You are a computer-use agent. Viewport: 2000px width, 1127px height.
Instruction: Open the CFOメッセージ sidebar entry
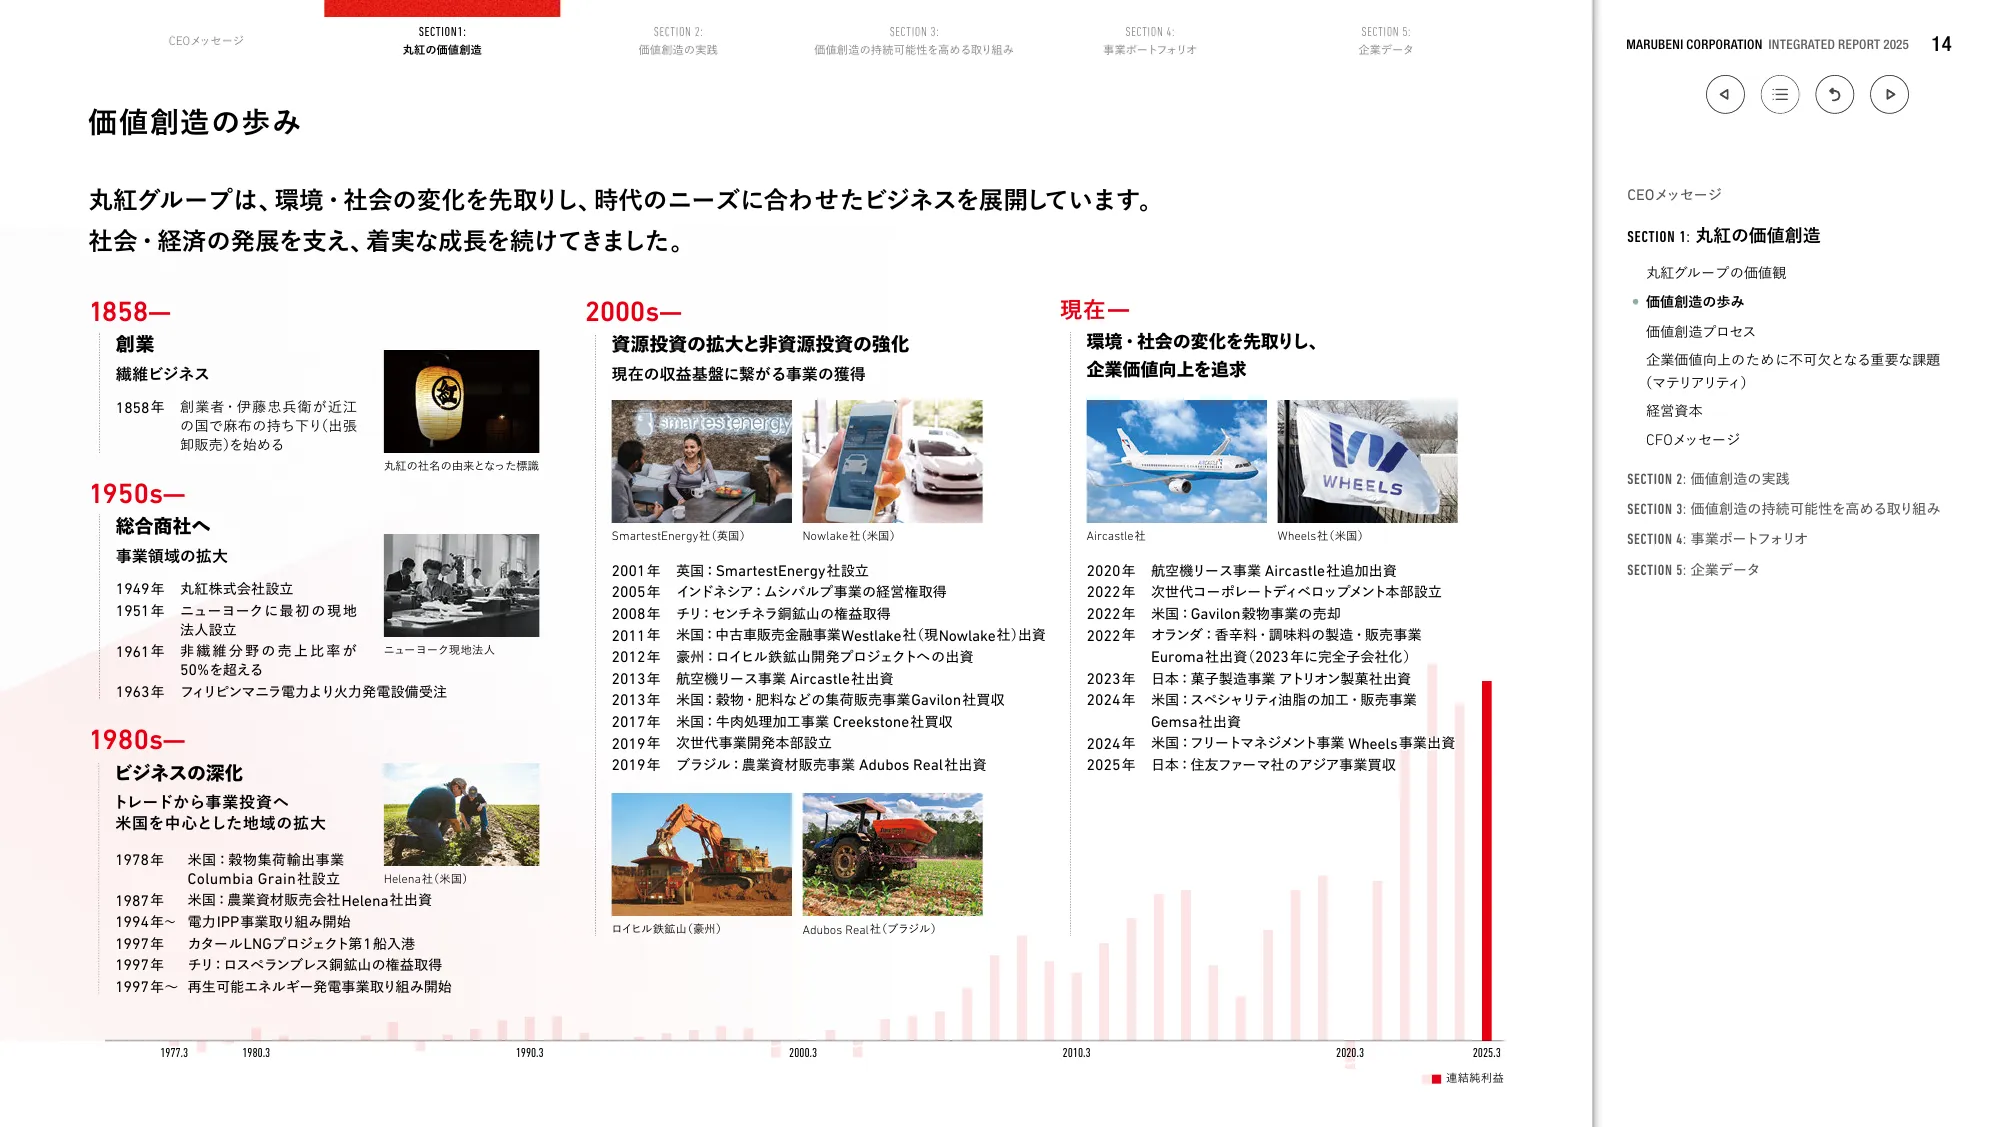tap(1691, 439)
